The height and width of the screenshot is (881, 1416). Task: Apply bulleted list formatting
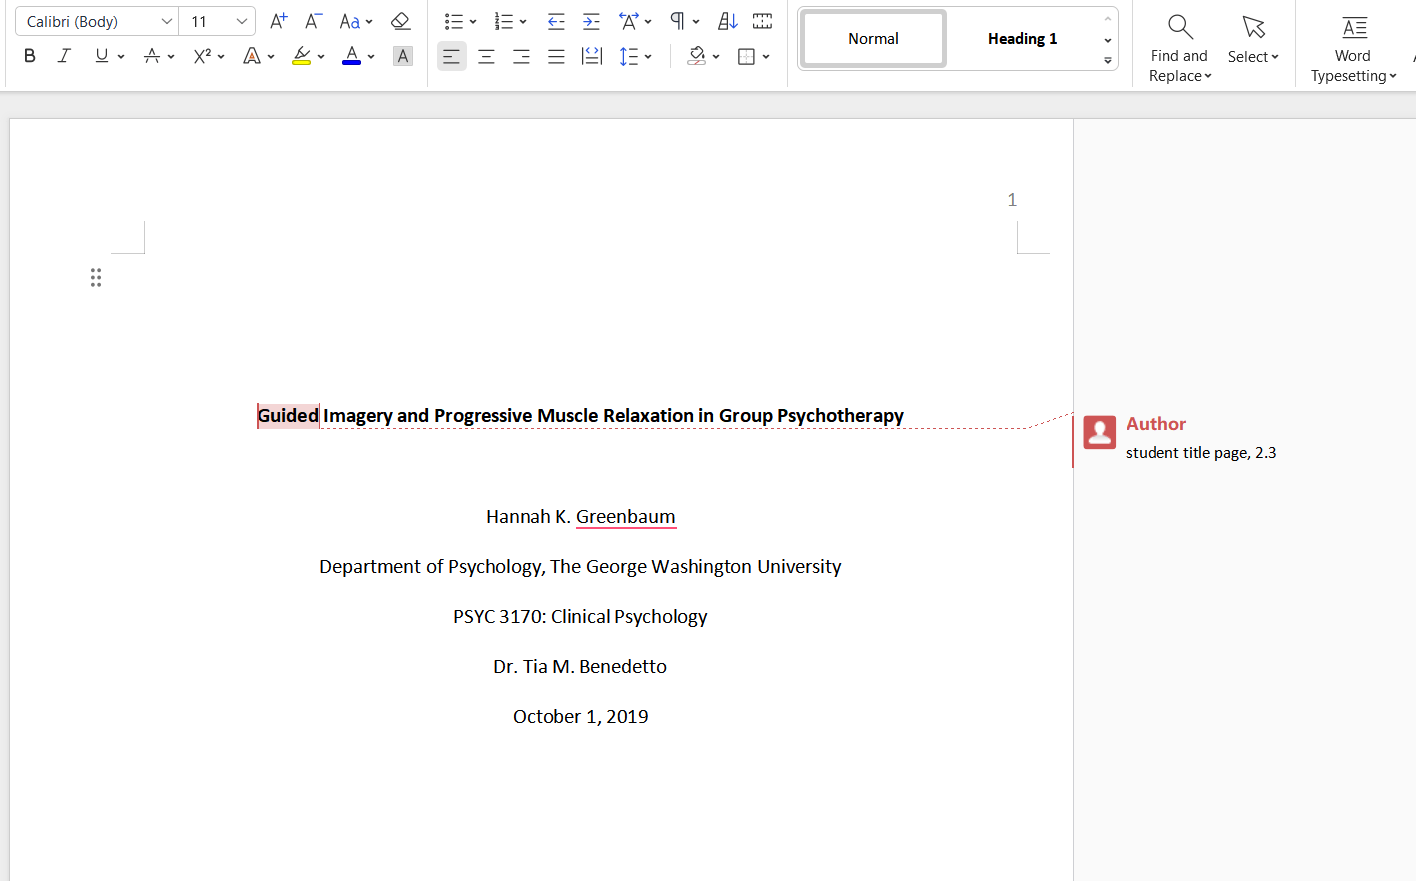coord(454,21)
